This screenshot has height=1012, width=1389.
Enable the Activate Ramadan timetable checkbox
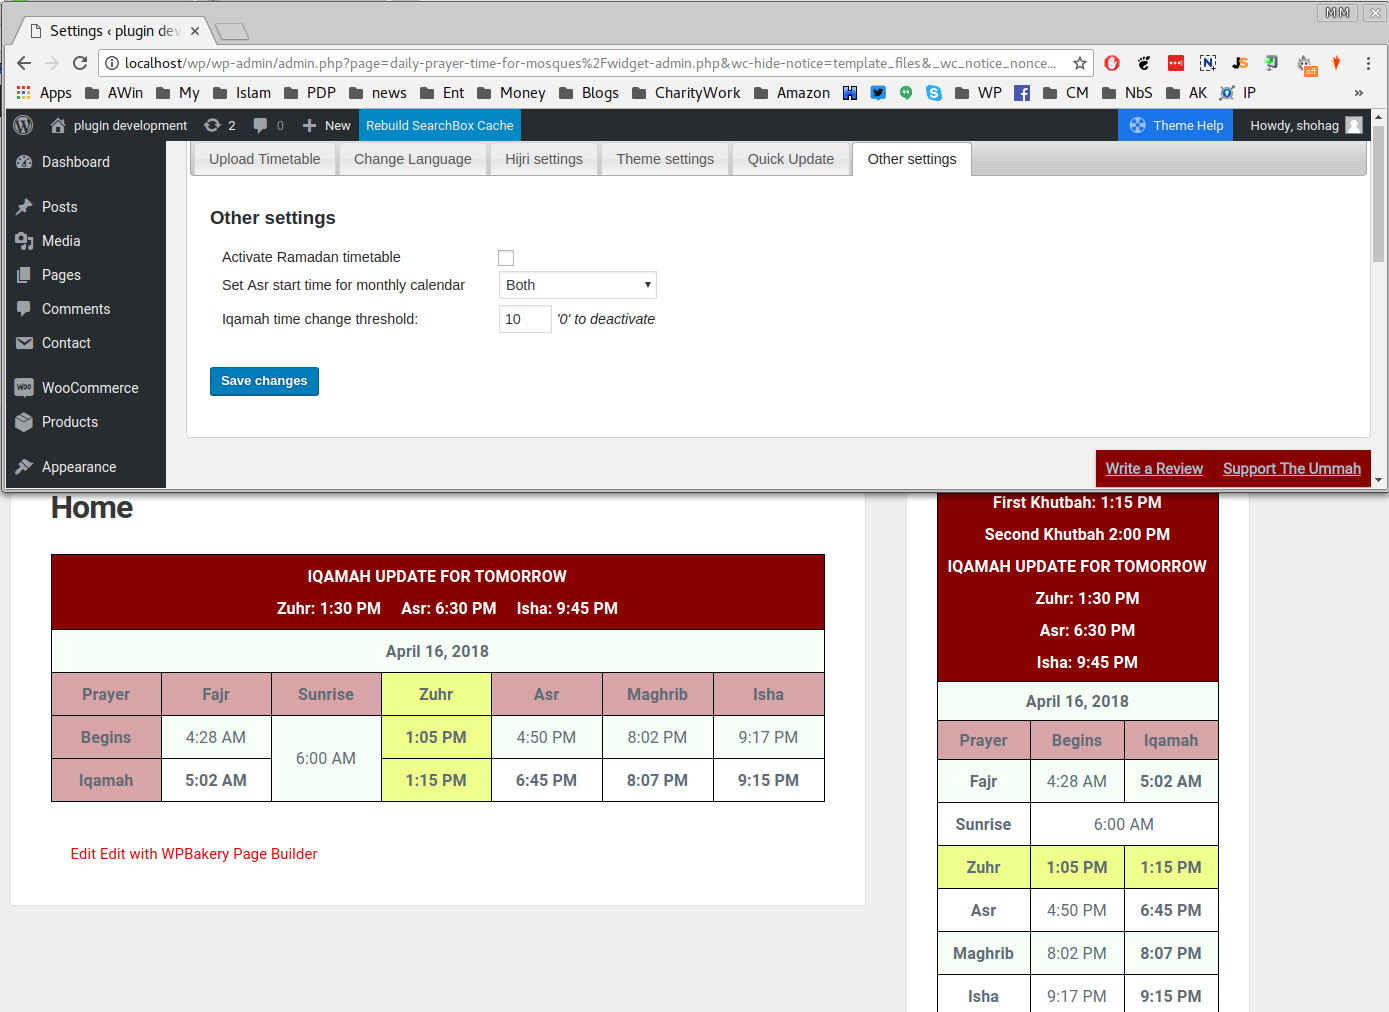point(506,258)
